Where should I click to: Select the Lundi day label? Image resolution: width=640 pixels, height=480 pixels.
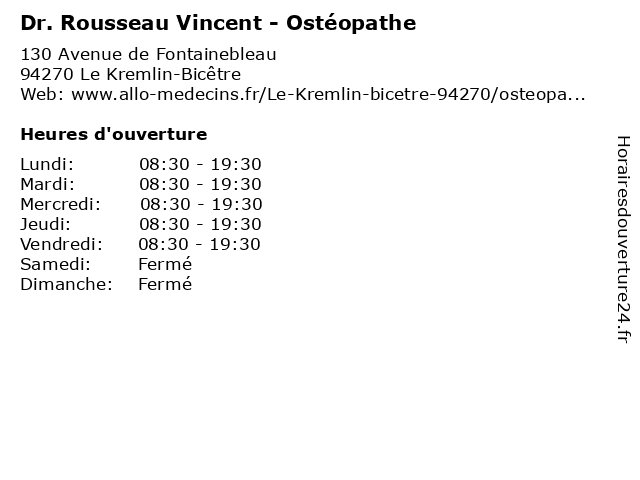click(x=47, y=164)
